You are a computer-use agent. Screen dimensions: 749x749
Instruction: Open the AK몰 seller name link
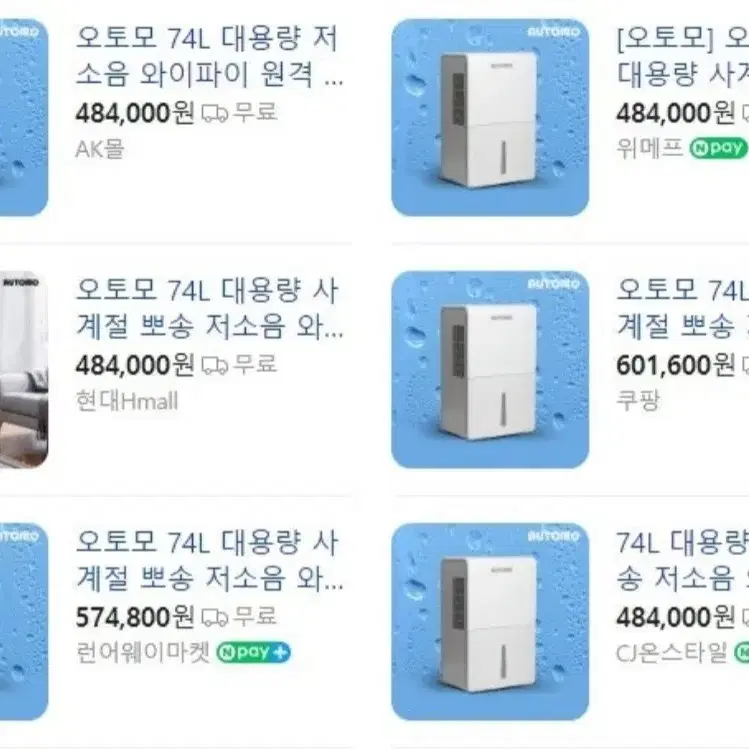tap(100, 149)
